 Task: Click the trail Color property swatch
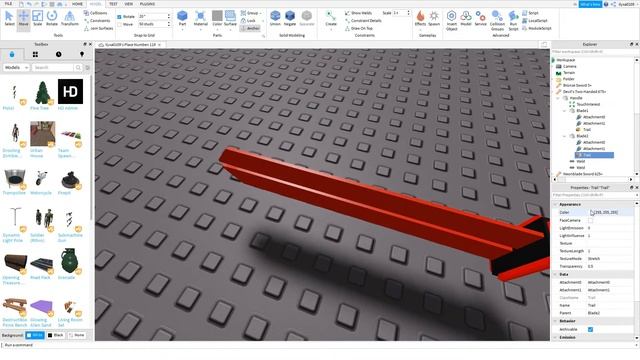point(592,212)
